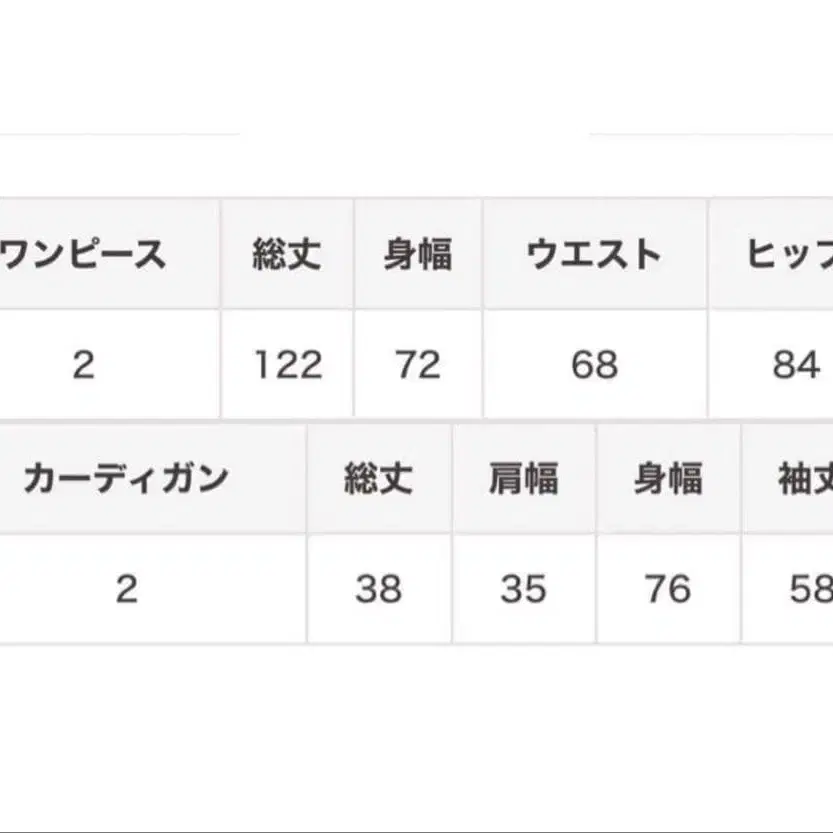Select the 総丈 header in the カーディガン table
Image resolution: width=833 pixels, height=833 pixels.
[x=378, y=479]
